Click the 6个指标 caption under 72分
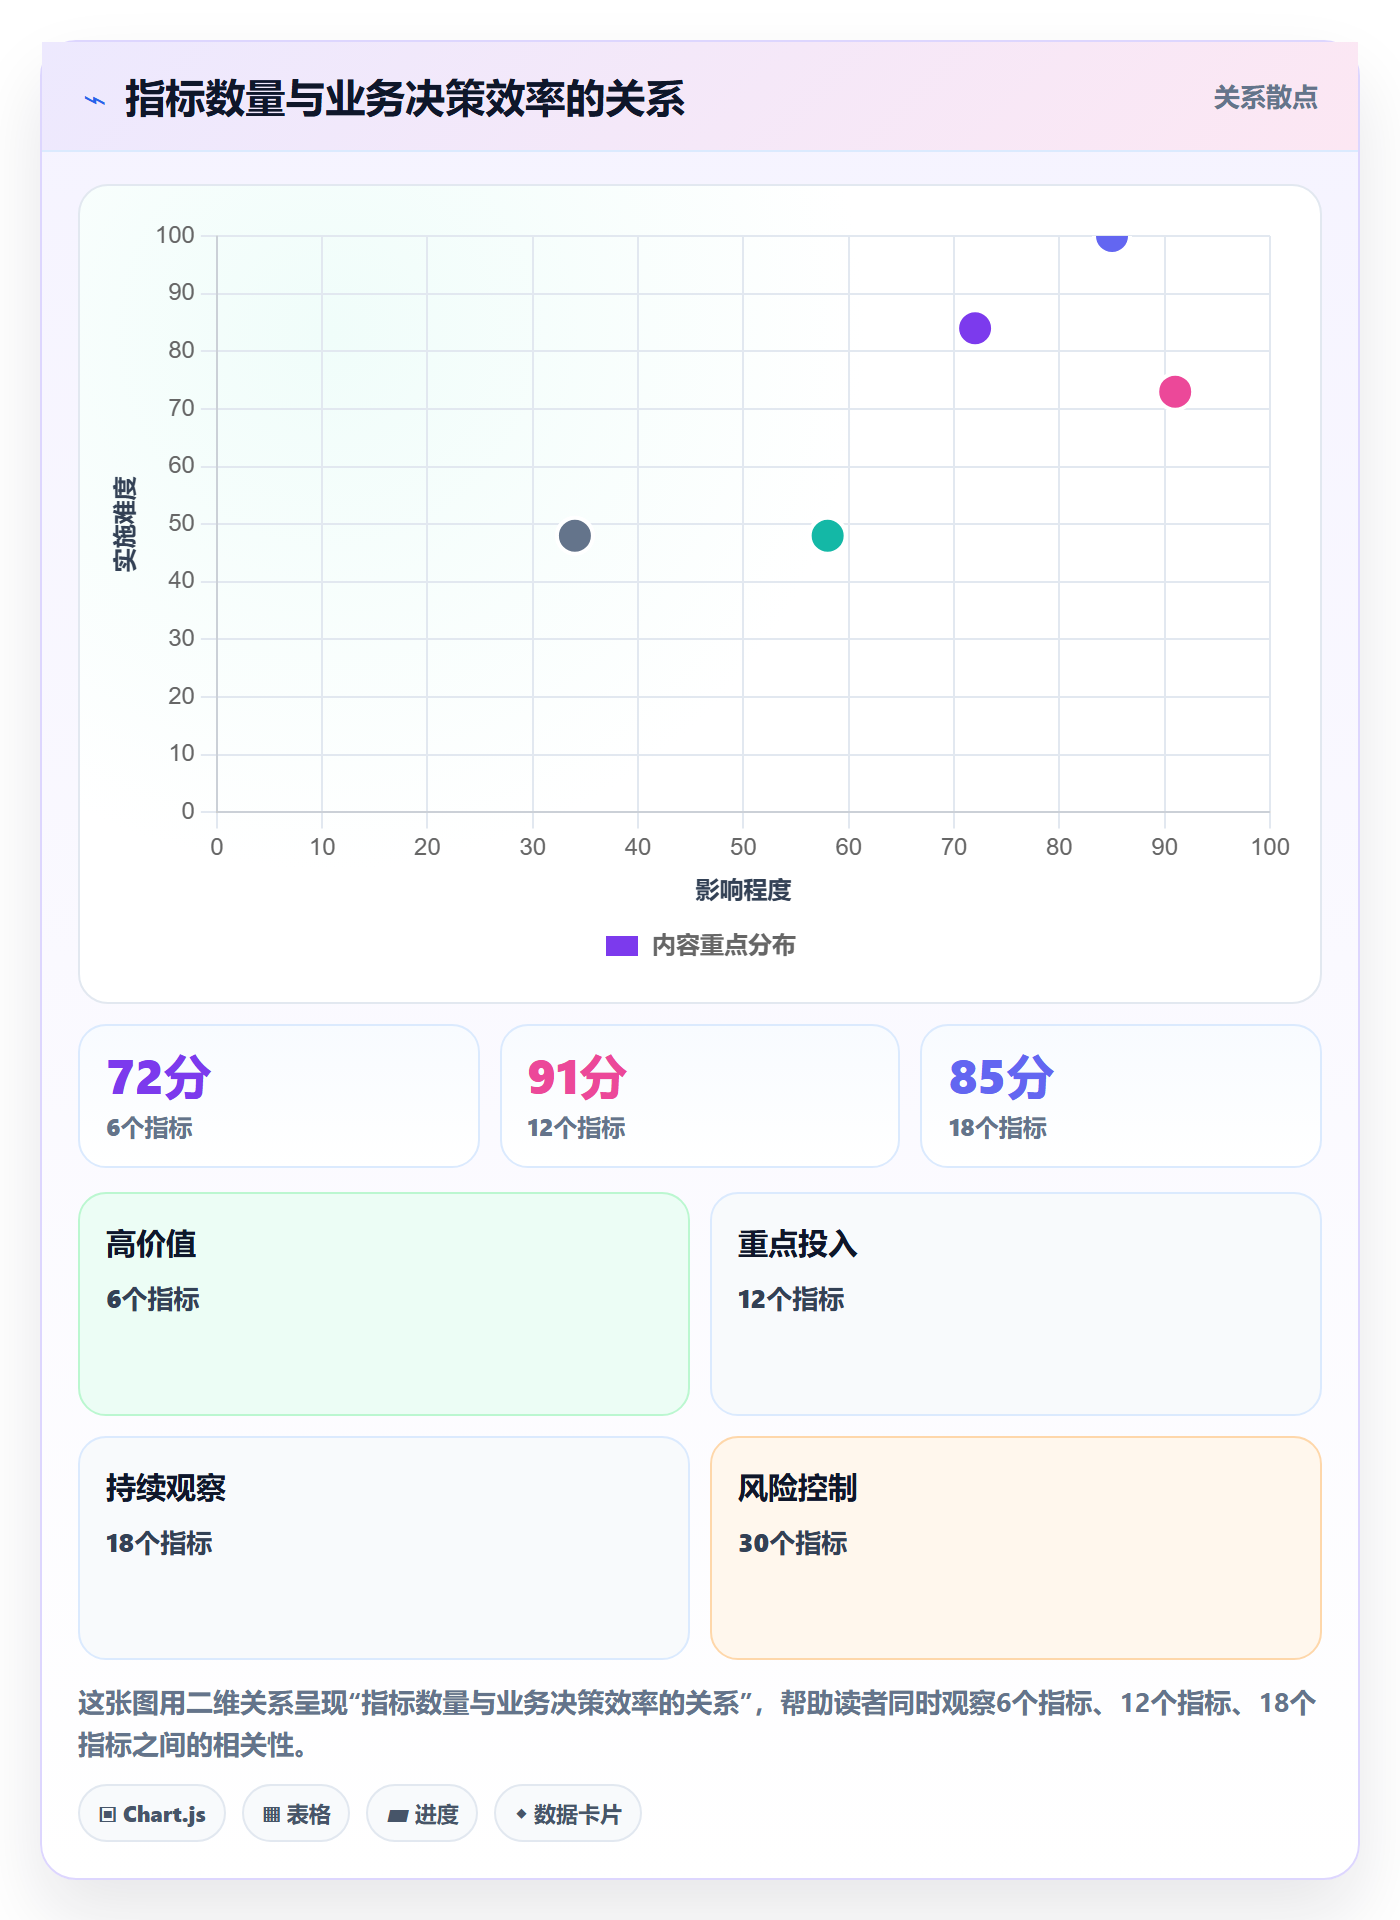 (150, 1128)
